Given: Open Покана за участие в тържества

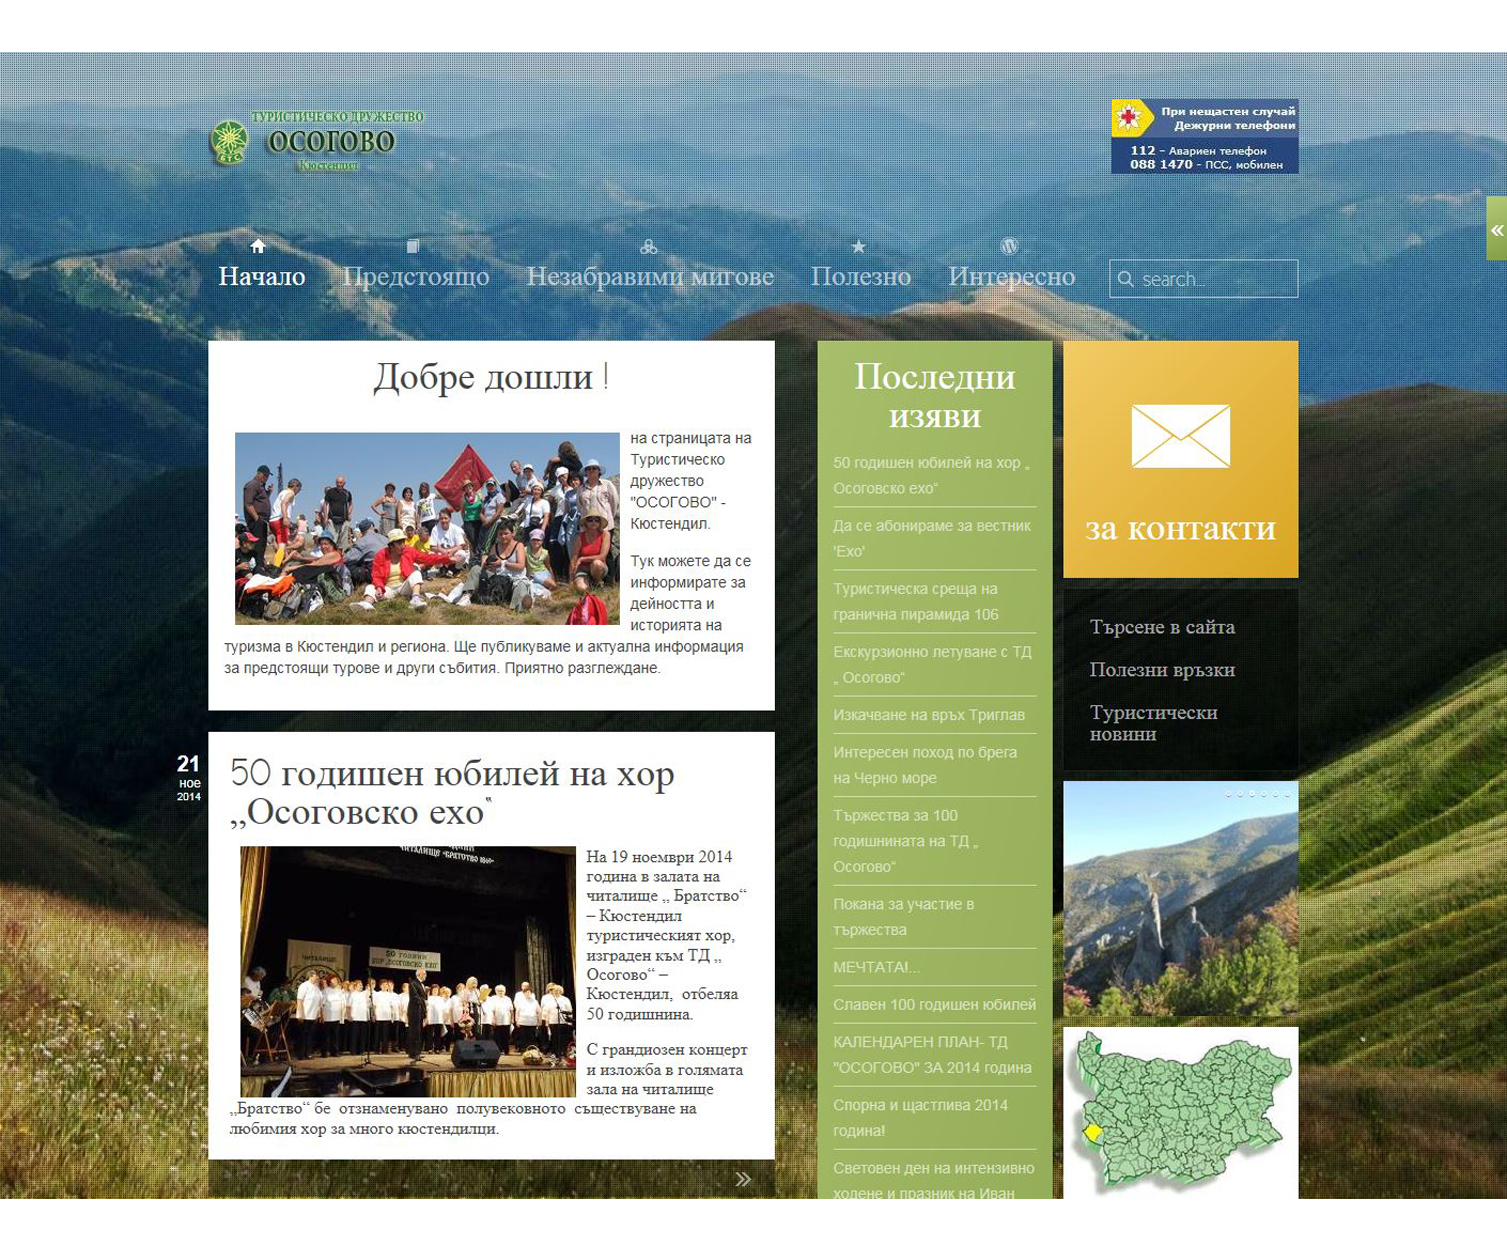Looking at the screenshot, I should [x=904, y=917].
